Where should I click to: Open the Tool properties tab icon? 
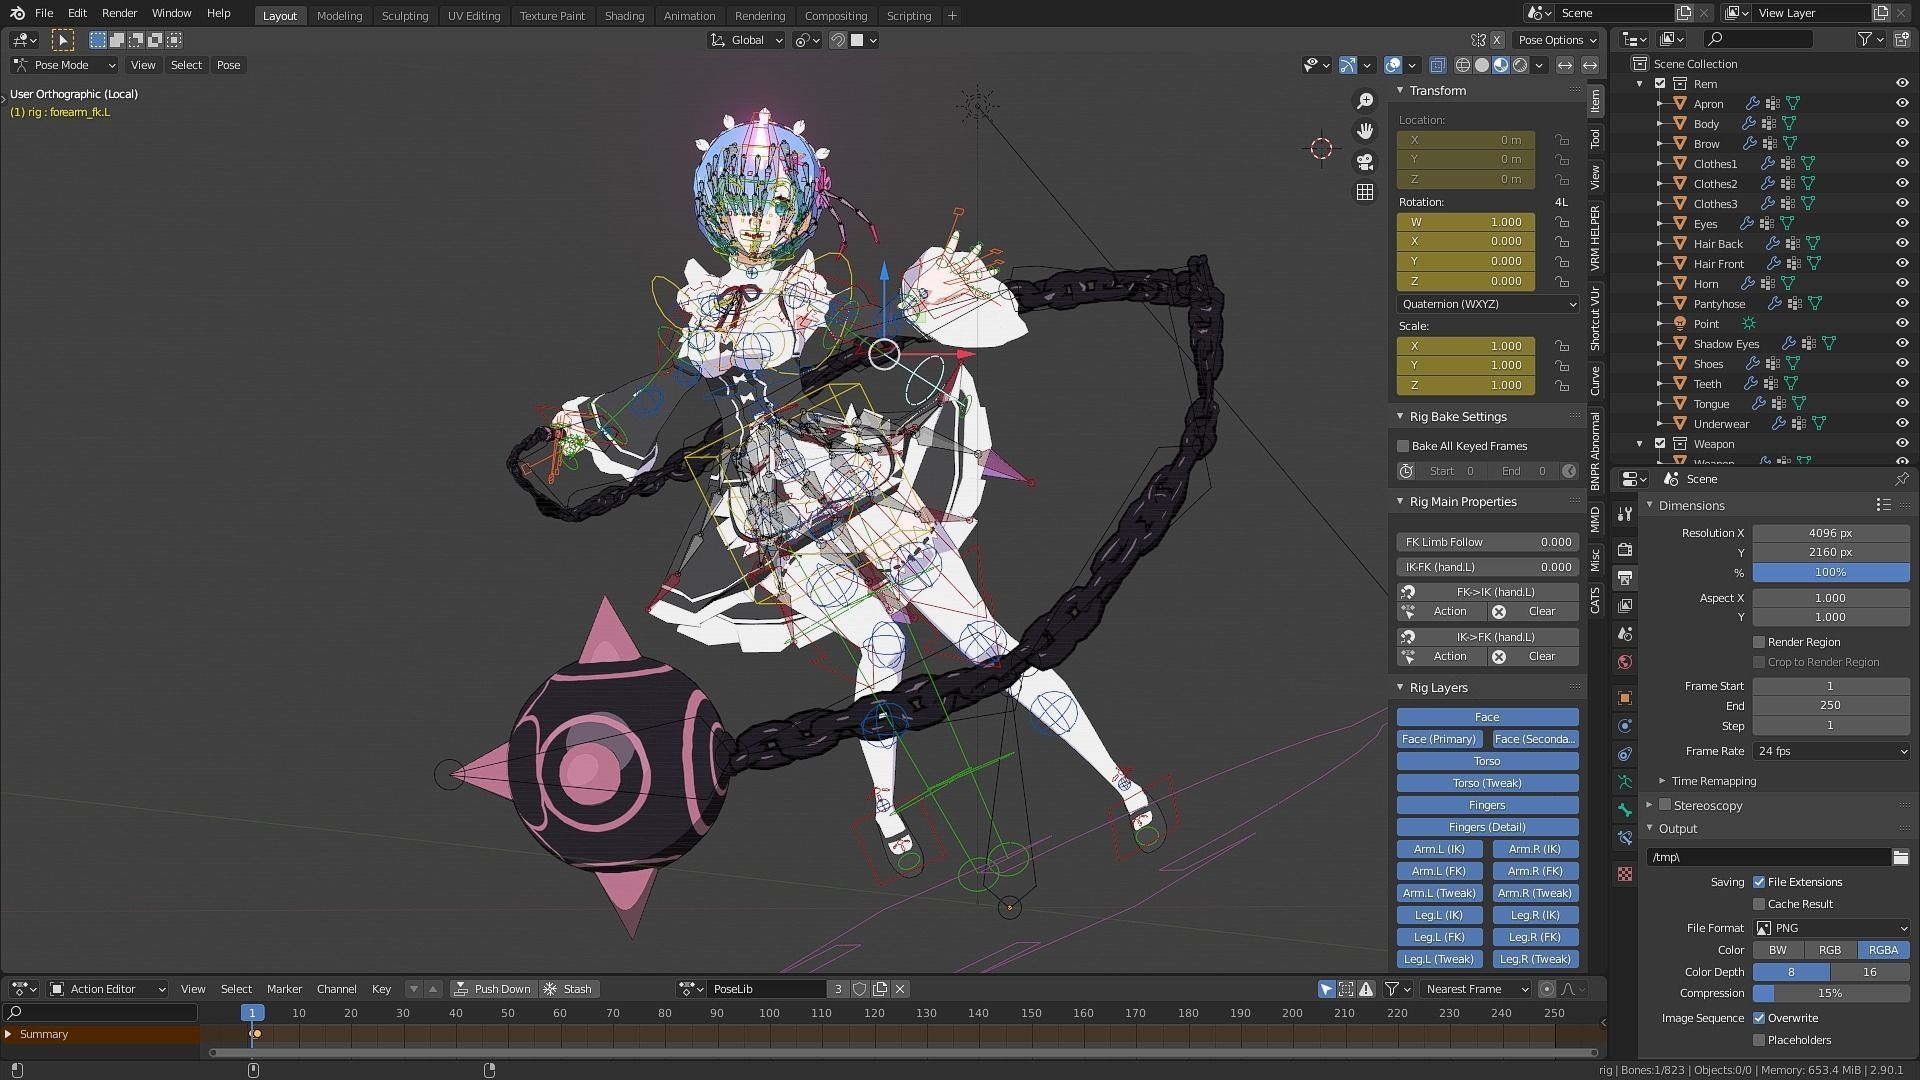point(1625,514)
